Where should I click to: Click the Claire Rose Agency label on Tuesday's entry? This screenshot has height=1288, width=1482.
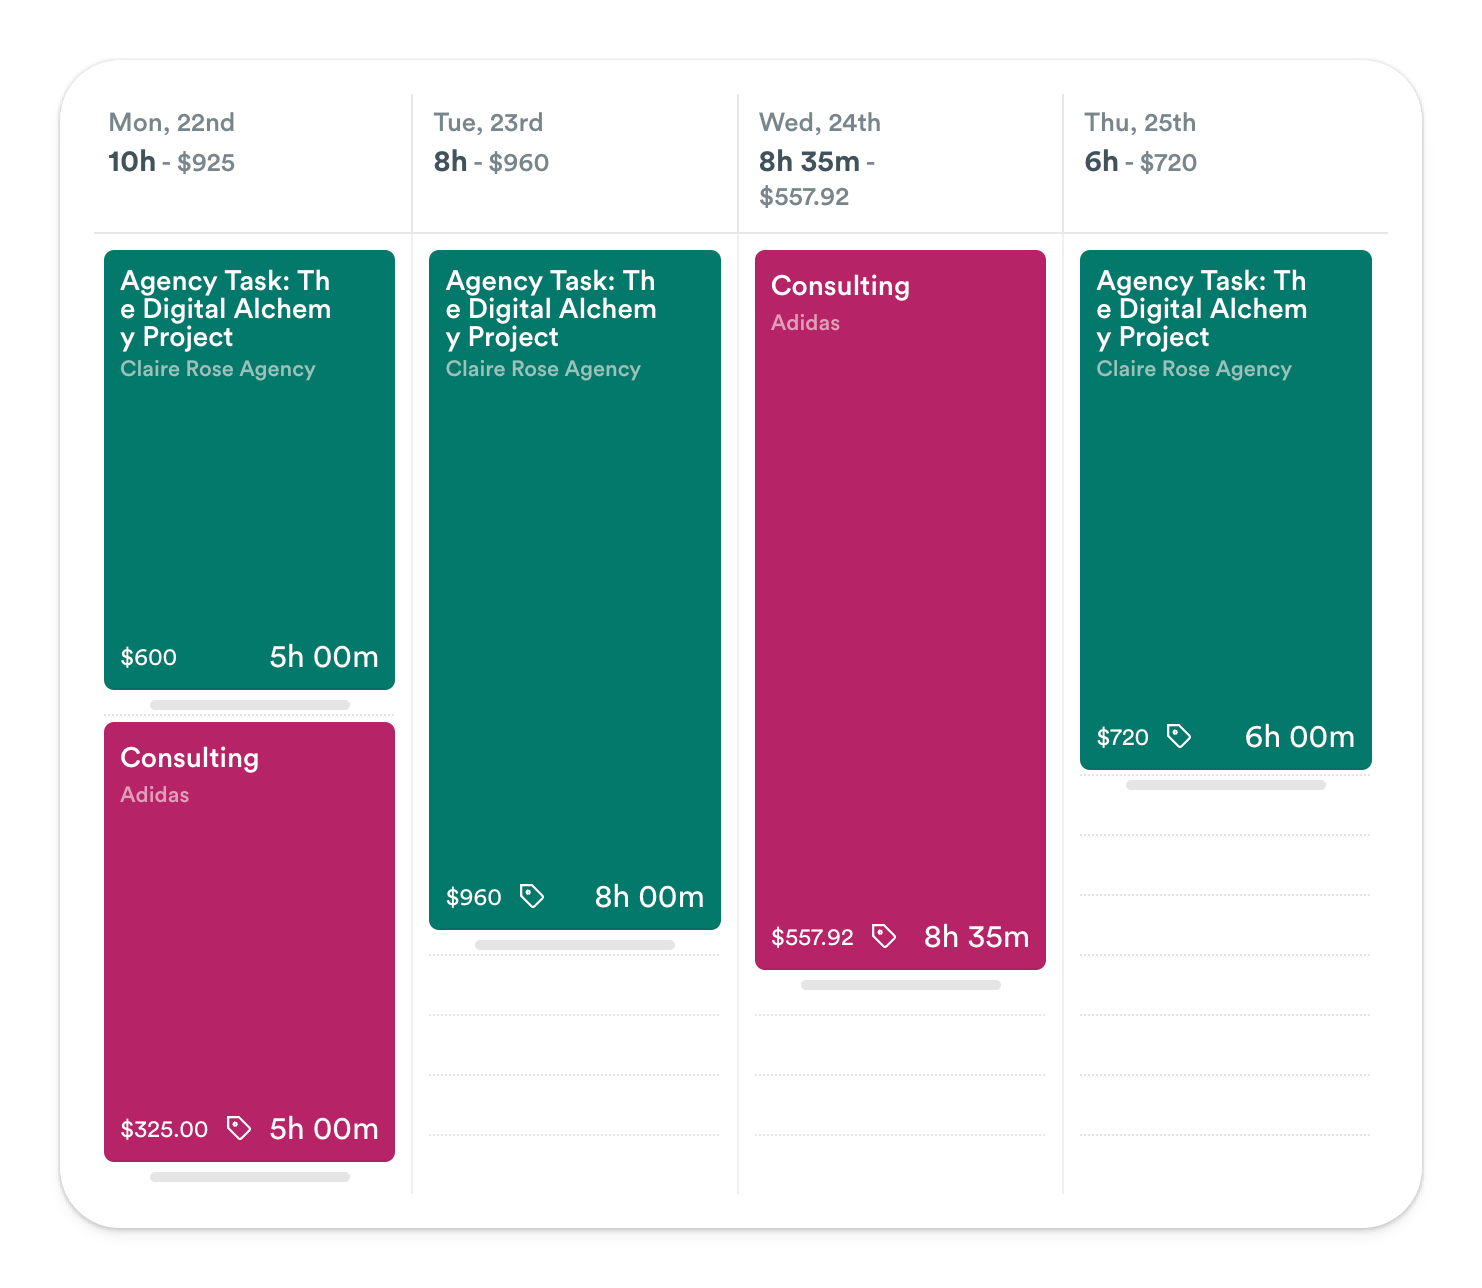(x=543, y=368)
